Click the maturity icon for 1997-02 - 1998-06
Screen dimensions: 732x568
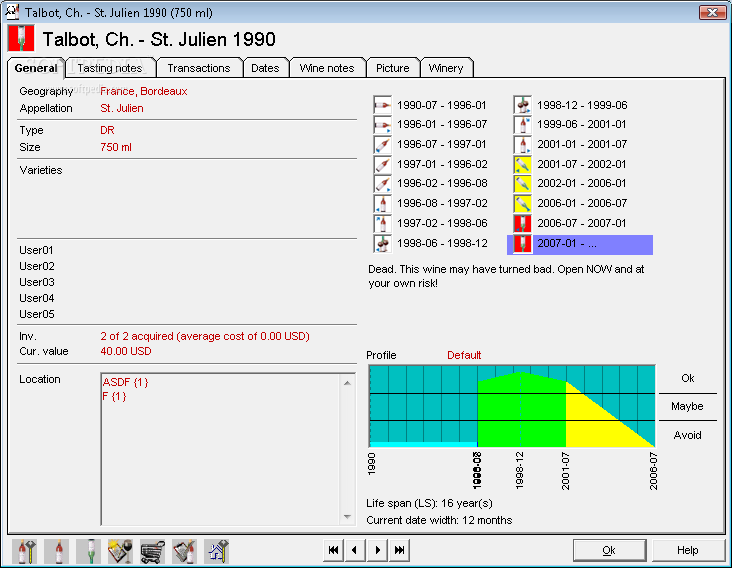click(382, 224)
